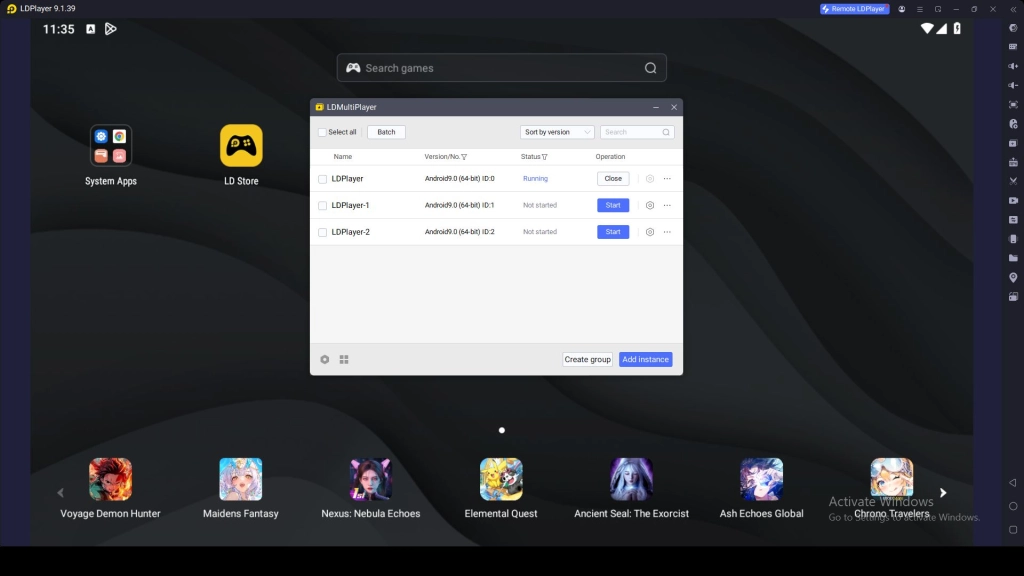
Task: Select the LDPlayer-2 row checkbox
Action: [322, 232]
